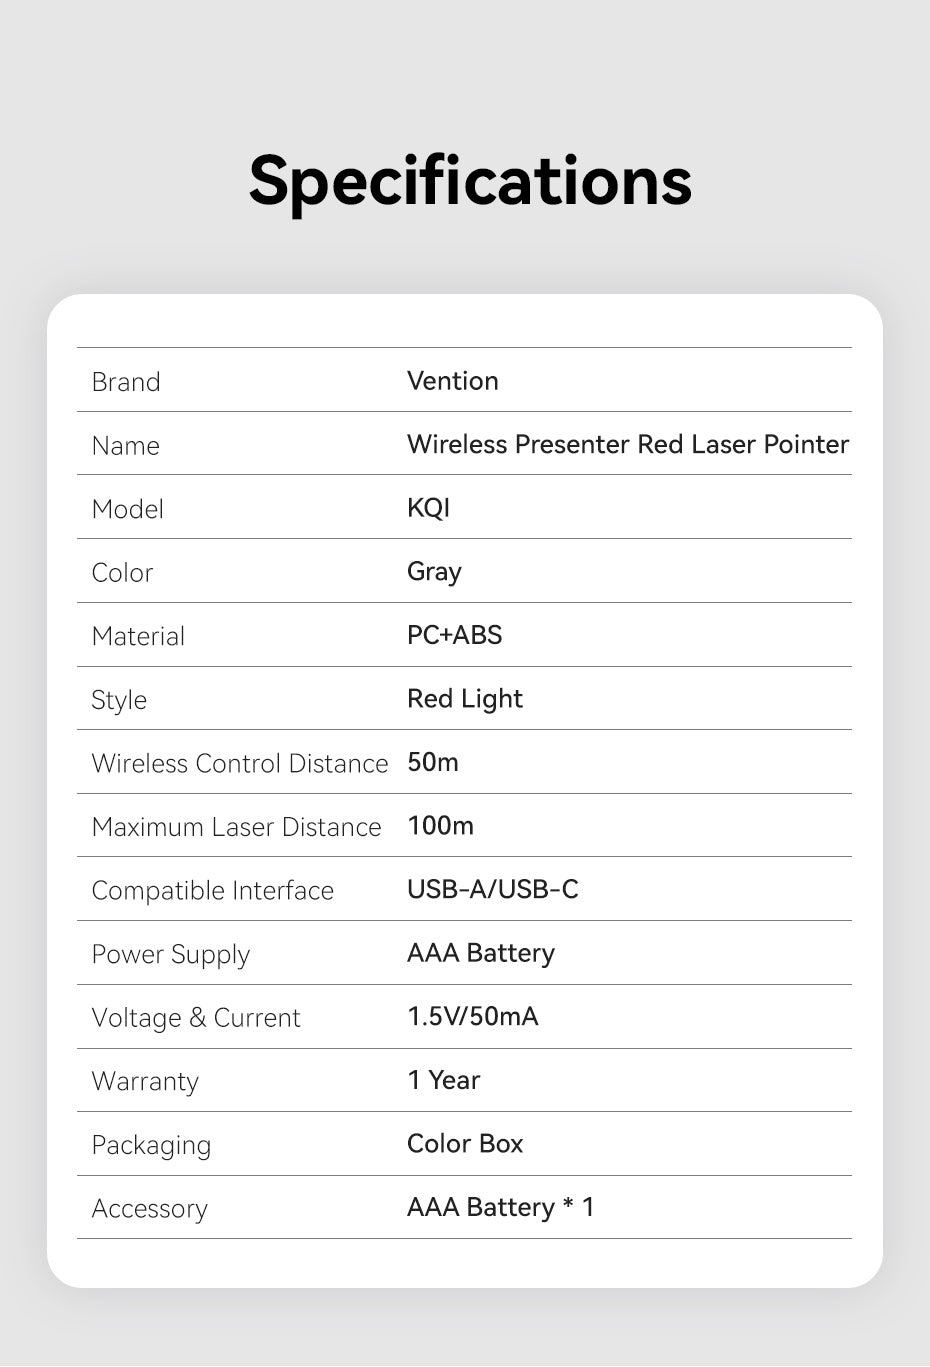930x1367 pixels.
Task: Click the 1 Year warranty value
Action: tap(444, 1080)
